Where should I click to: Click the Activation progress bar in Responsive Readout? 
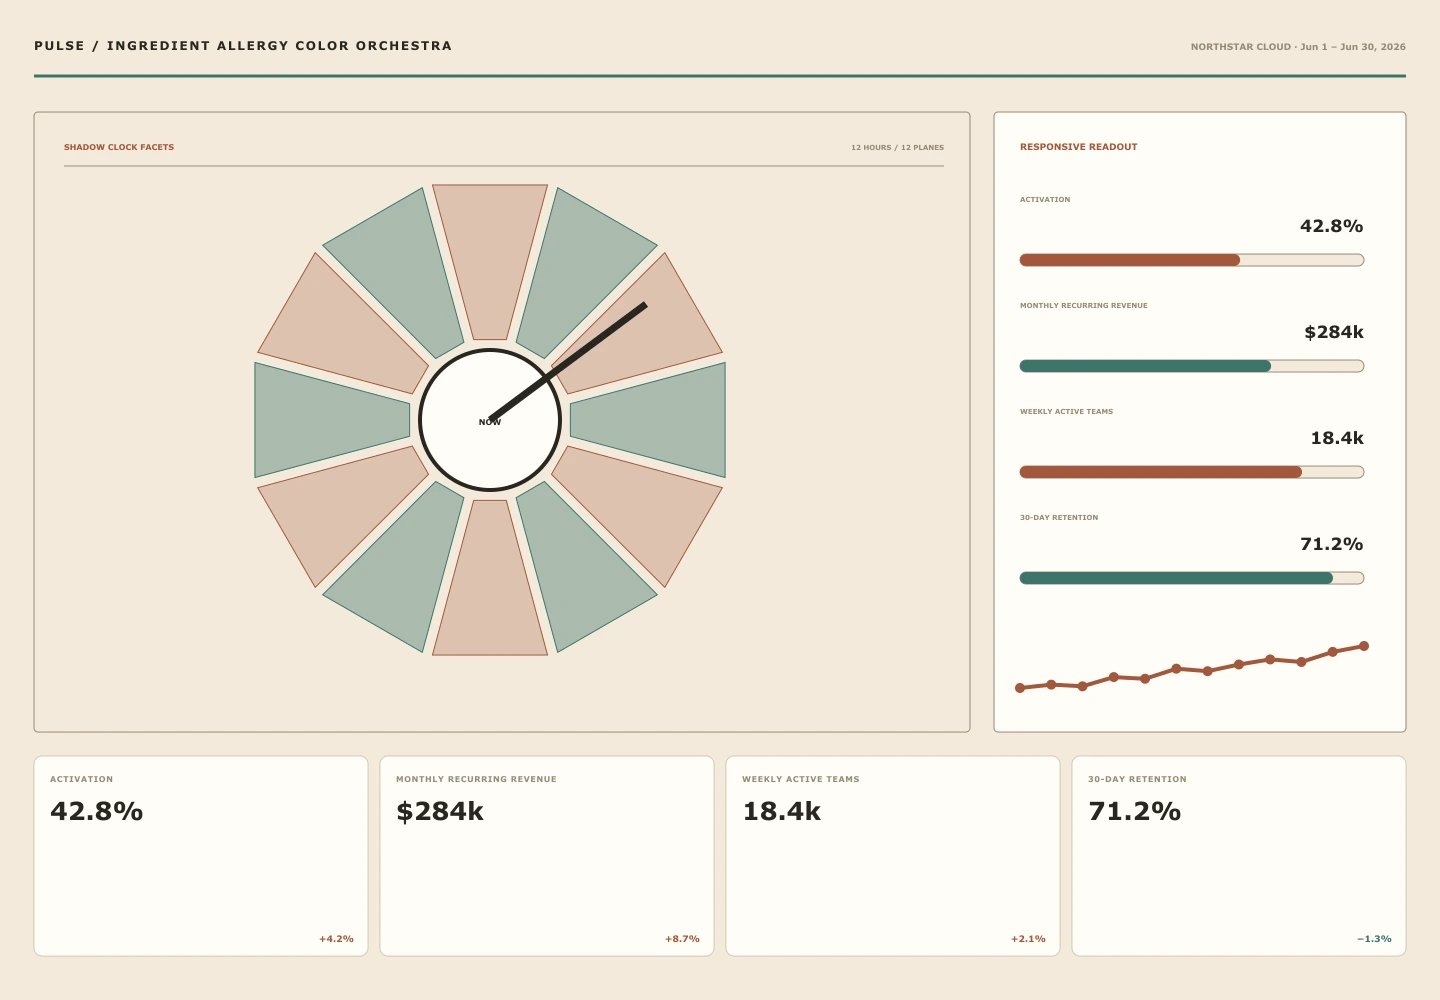[1192, 260]
